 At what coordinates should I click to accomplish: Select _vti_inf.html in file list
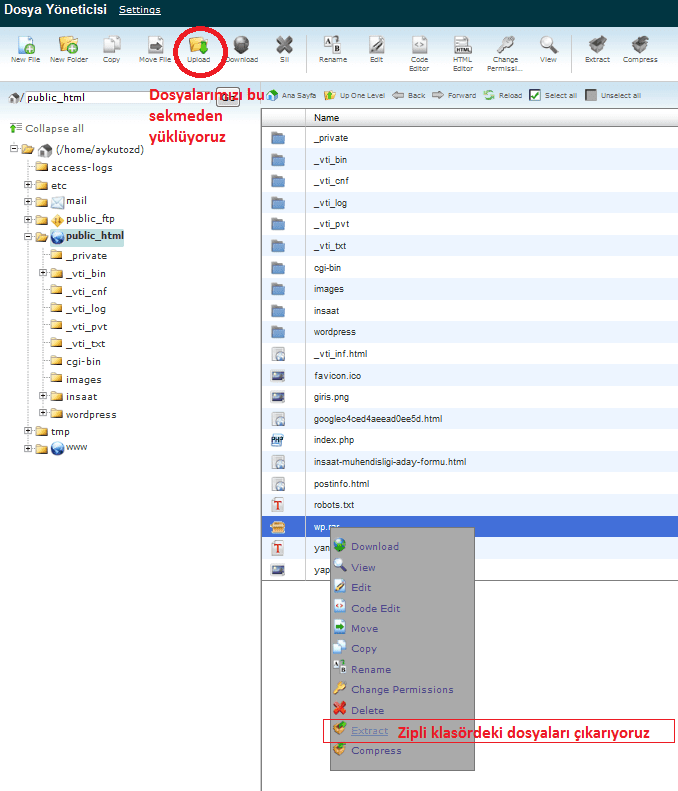coord(341,354)
